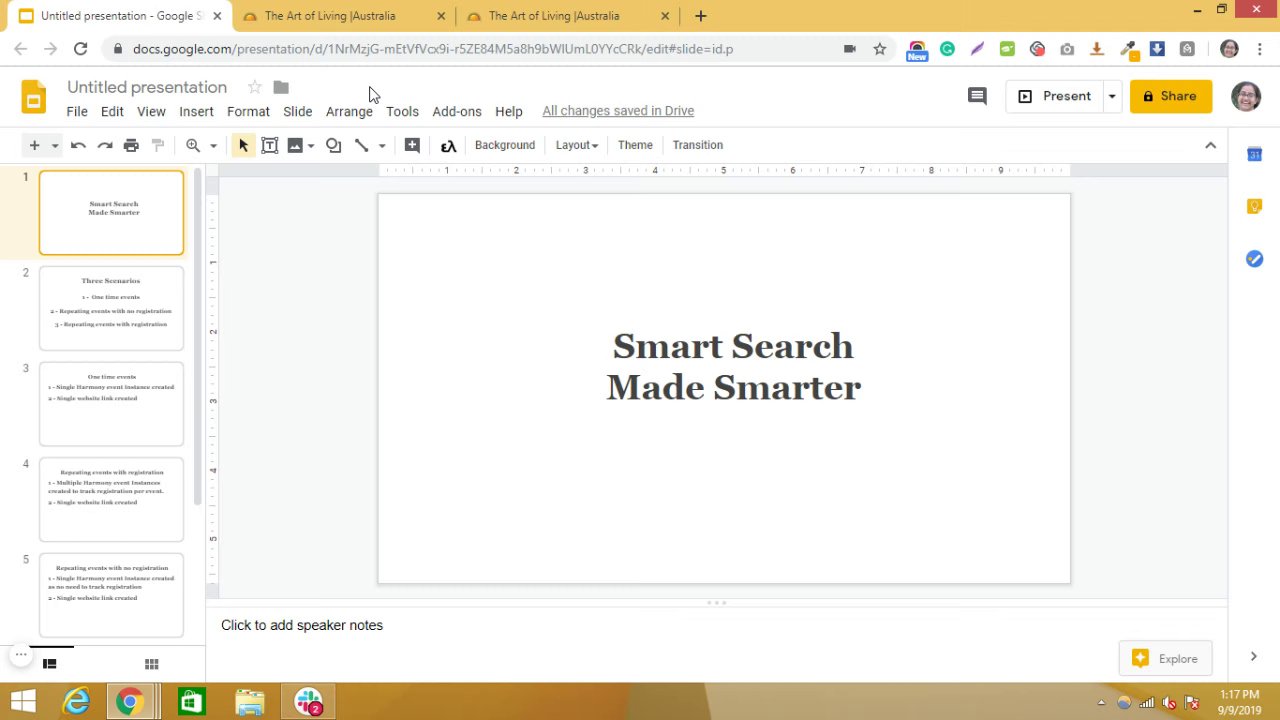
Task: Select the Text box tool
Action: pos(269,145)
